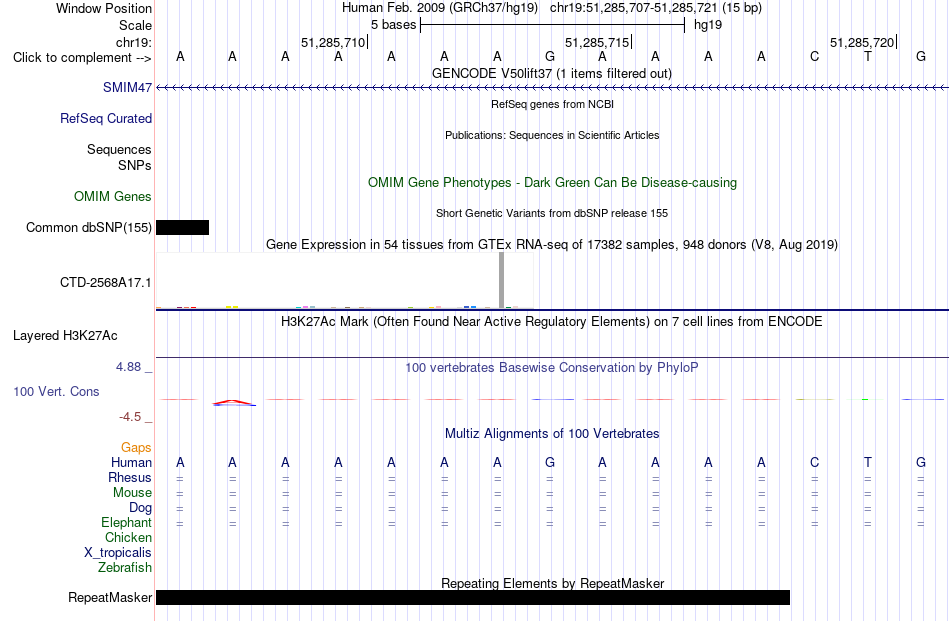Click the SNPs track label
This screenshot has width=950, height=621.
point(135,165)
